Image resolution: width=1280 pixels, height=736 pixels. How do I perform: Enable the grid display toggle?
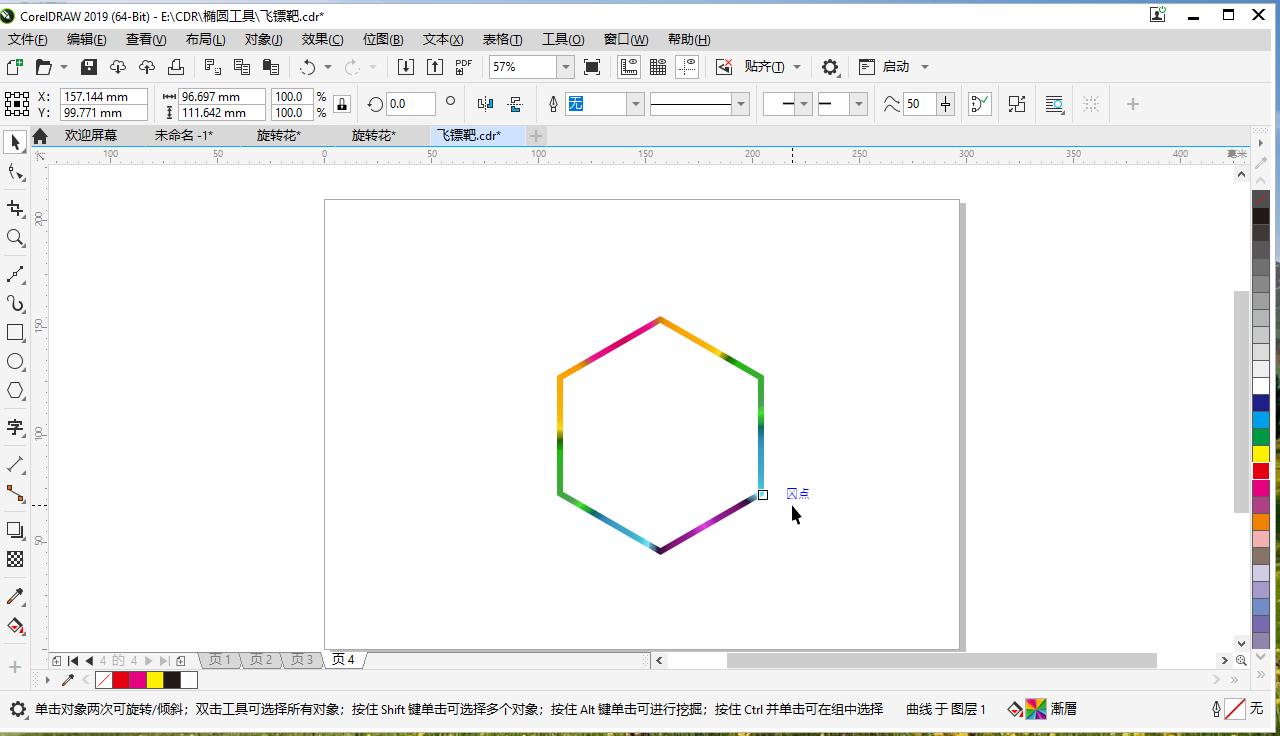(658, 67)
